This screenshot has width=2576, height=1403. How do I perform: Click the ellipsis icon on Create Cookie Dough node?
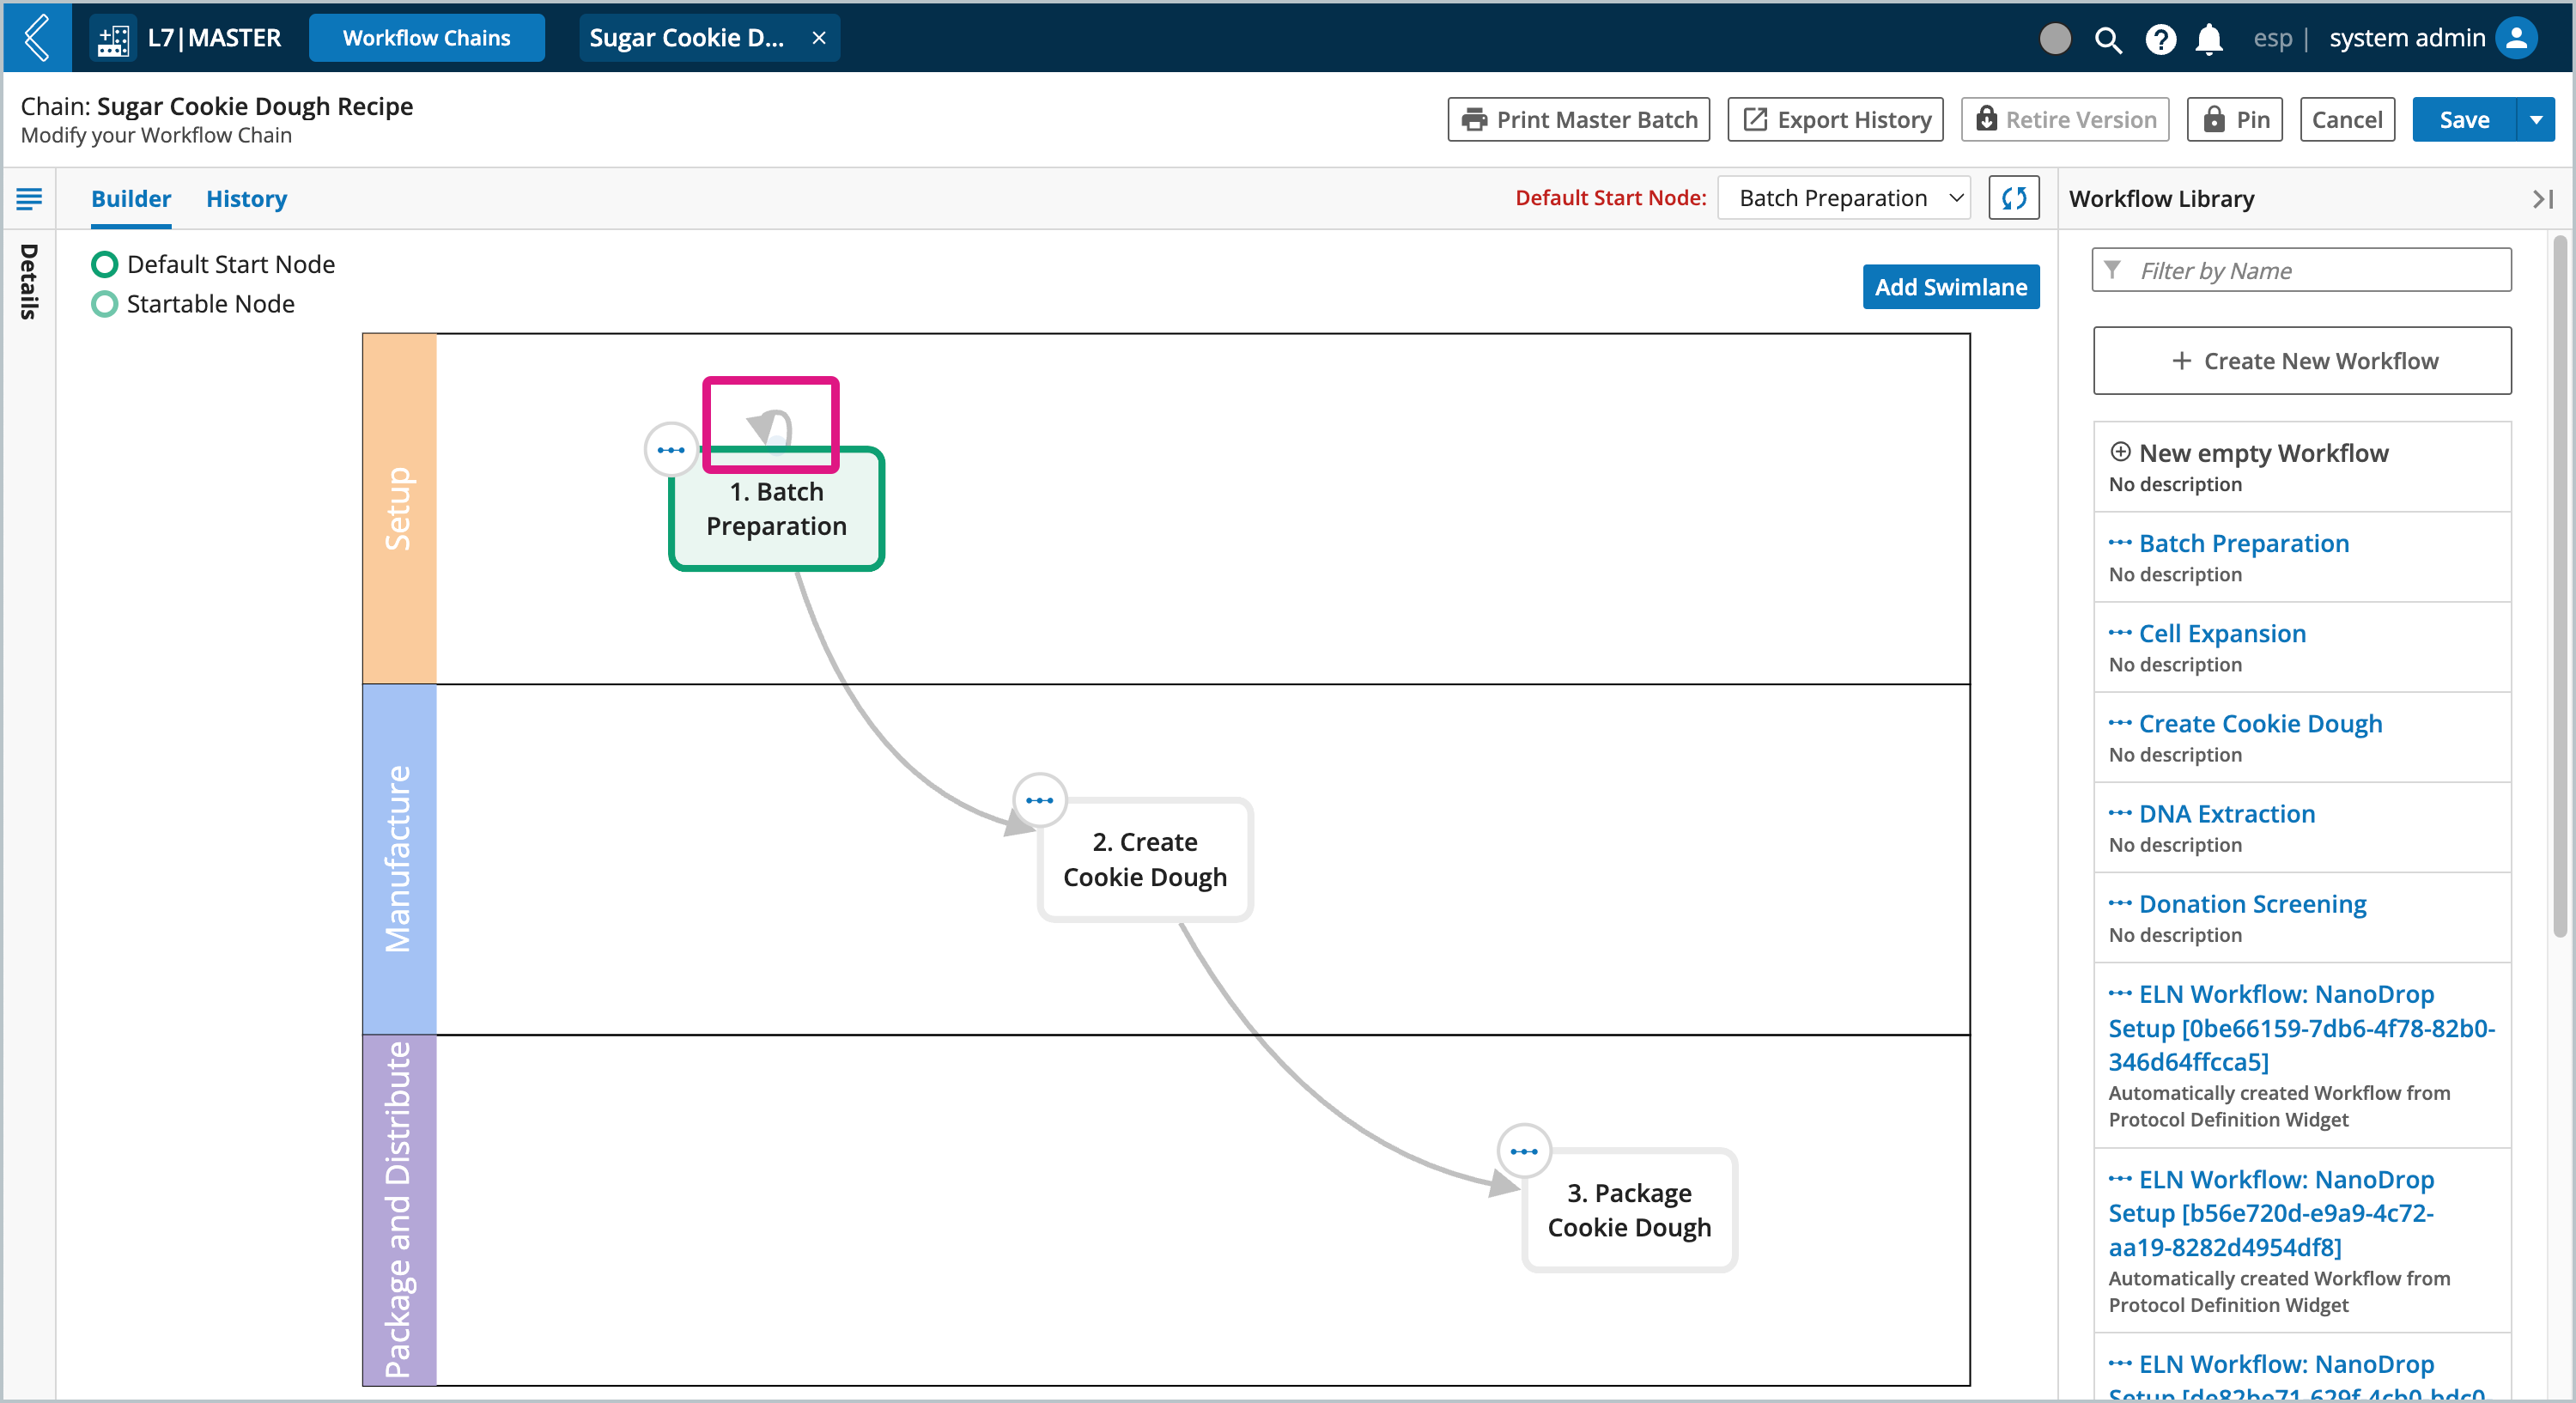click(x=1038, y=800)
